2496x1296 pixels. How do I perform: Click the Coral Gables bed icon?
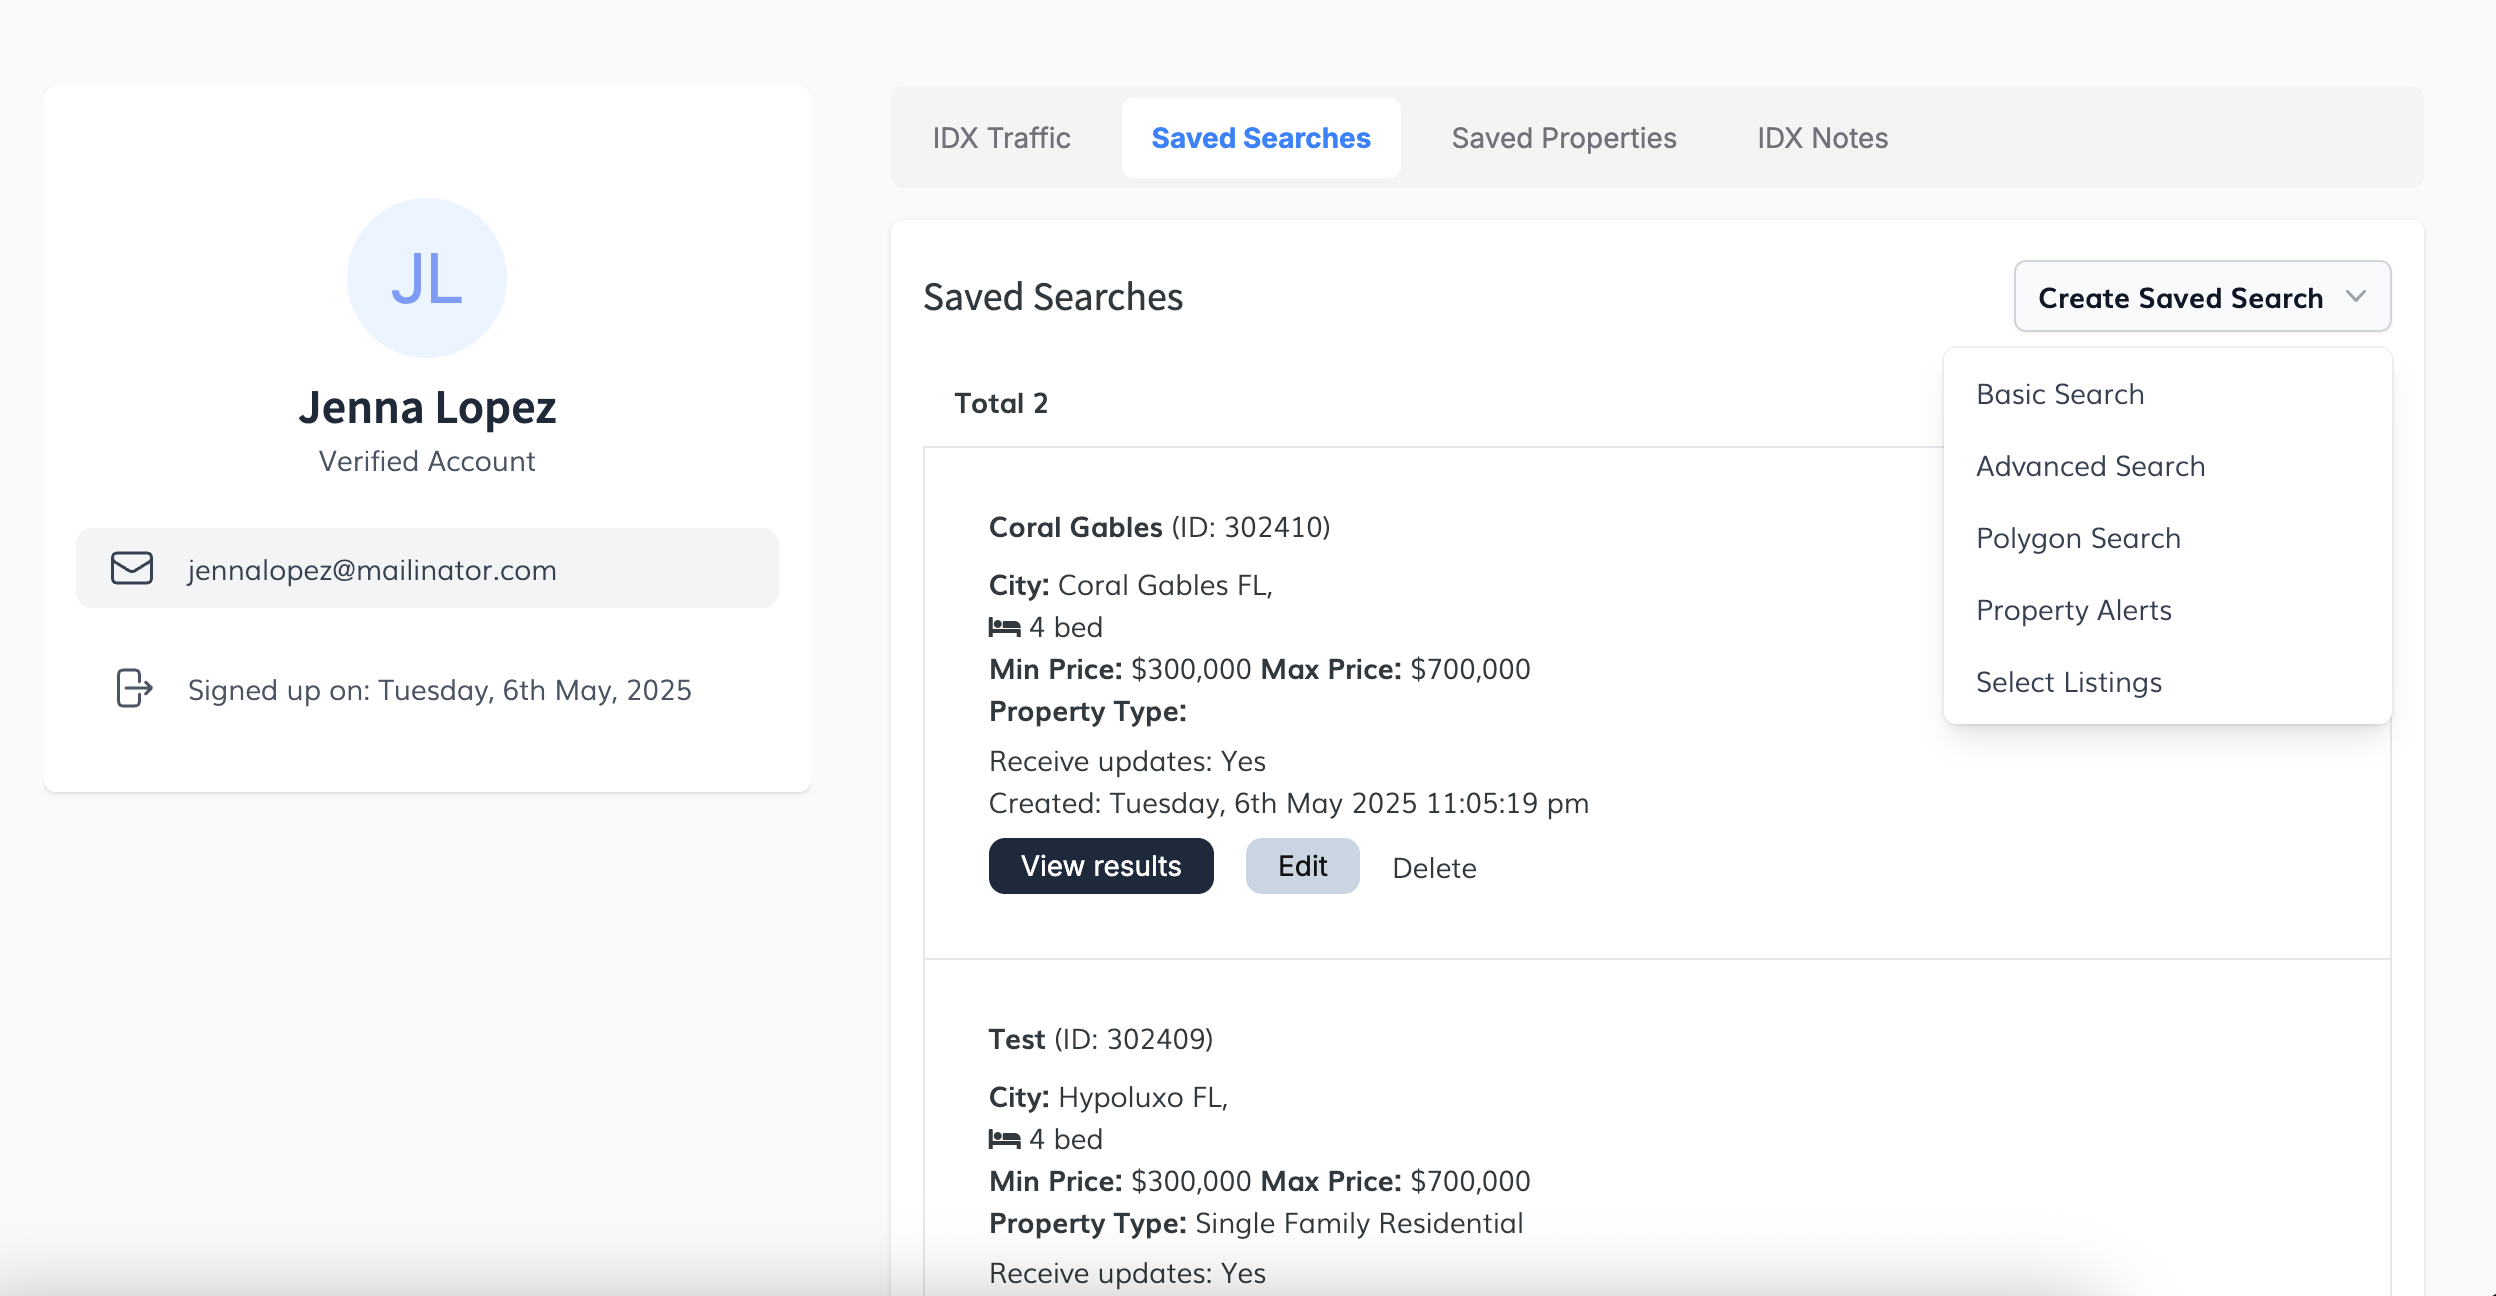click(1004, 628)
